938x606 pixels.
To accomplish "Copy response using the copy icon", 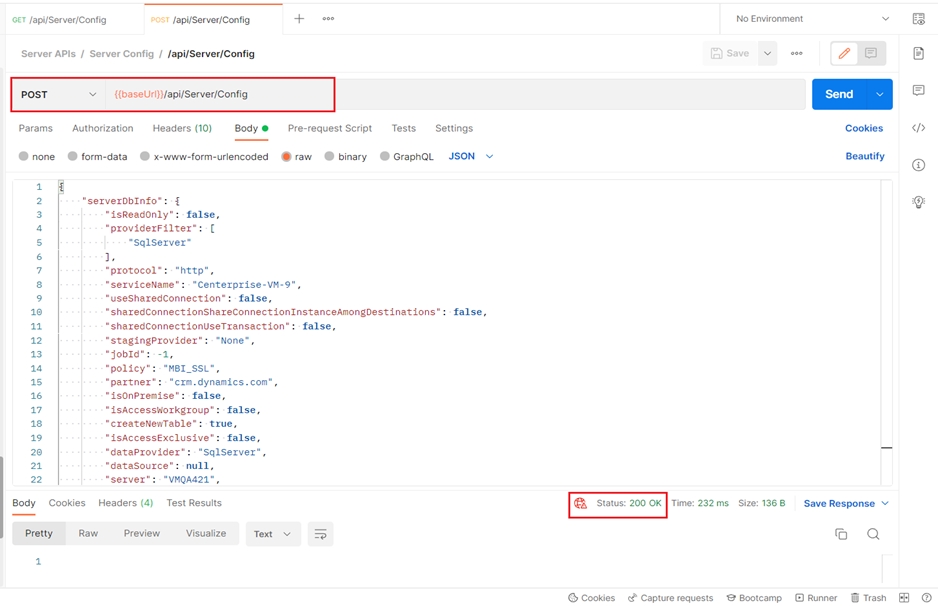I will 841,534.
